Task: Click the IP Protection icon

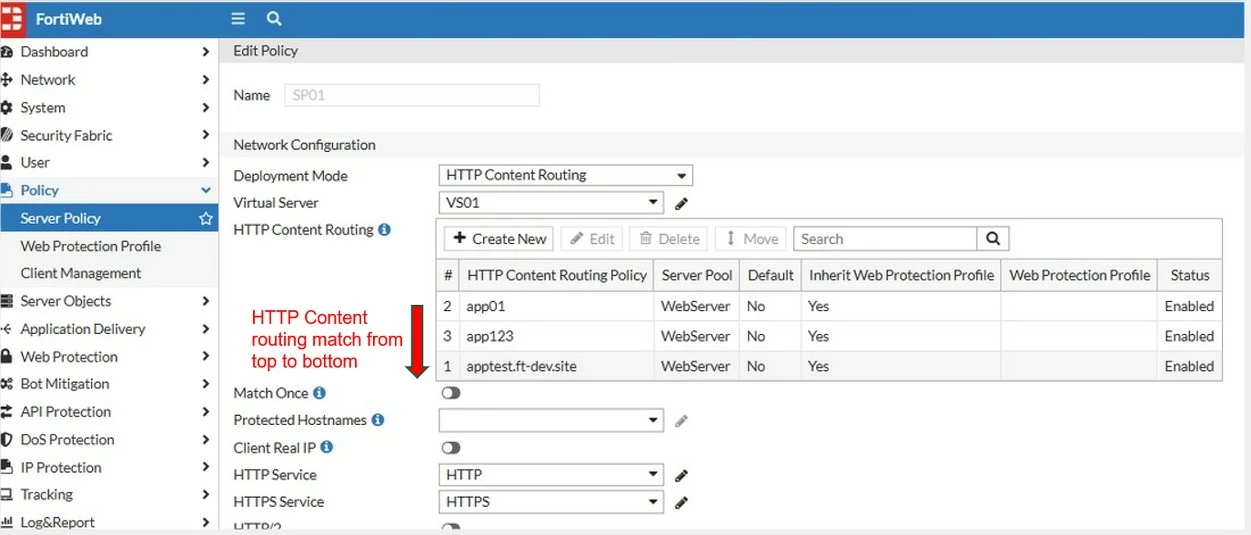Action: click(x=6, y=467)
